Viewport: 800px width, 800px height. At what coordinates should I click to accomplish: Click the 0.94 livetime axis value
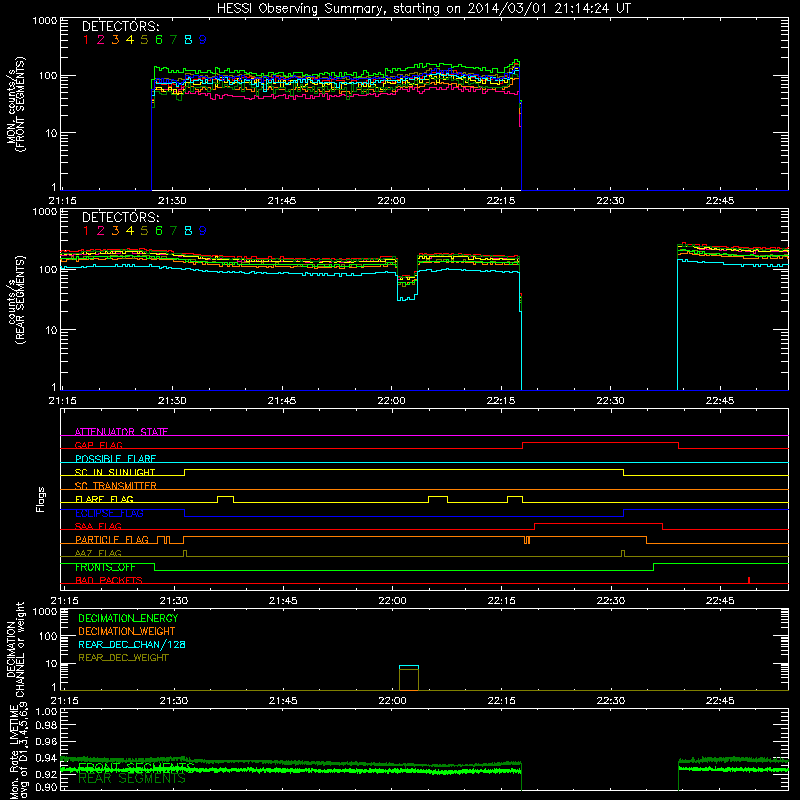tap(46, 758)
